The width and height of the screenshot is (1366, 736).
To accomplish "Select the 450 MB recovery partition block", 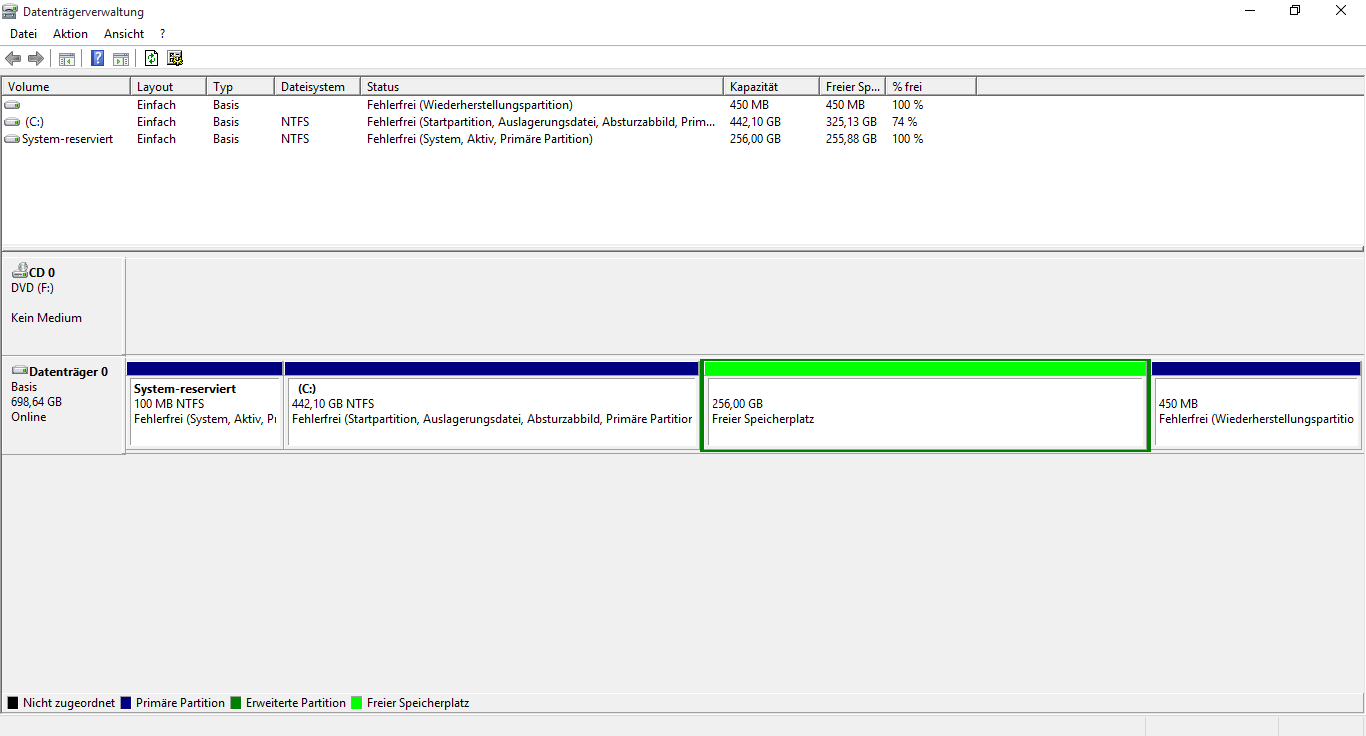I will 1255,412.
